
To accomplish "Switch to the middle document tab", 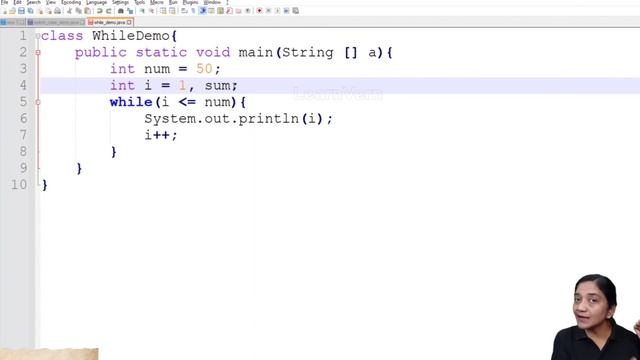I will (x=56, y=22).
